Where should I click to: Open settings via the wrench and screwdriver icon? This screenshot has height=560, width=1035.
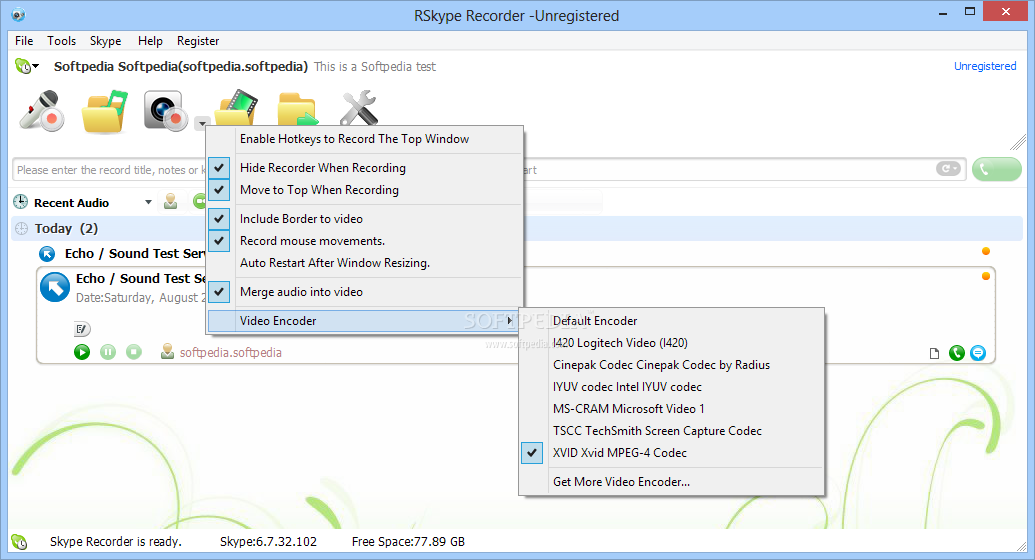pos(358,108)
